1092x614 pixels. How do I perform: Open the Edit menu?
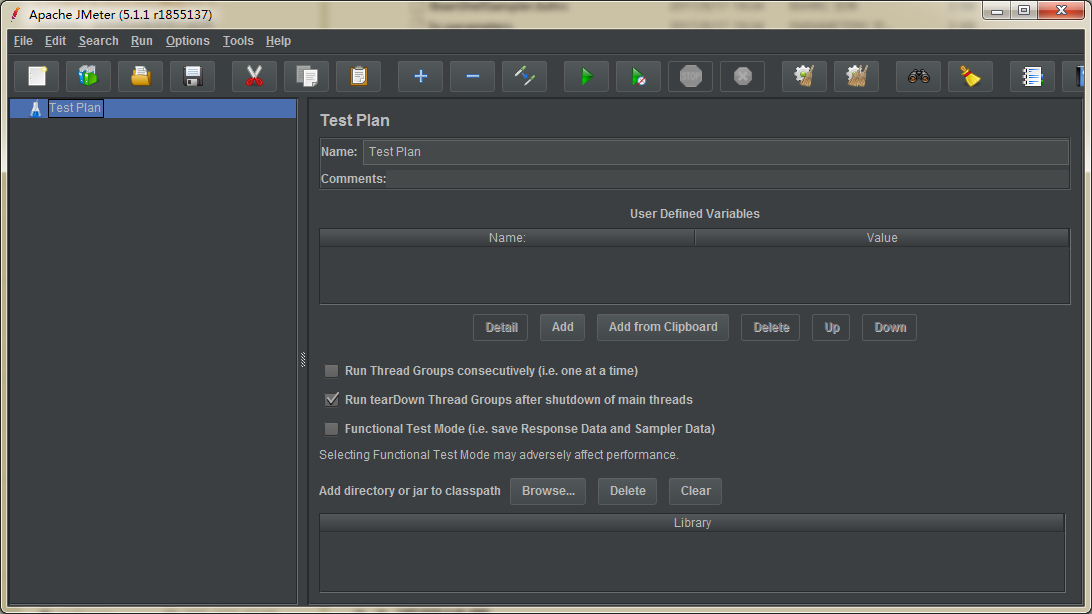click(55, 41)
